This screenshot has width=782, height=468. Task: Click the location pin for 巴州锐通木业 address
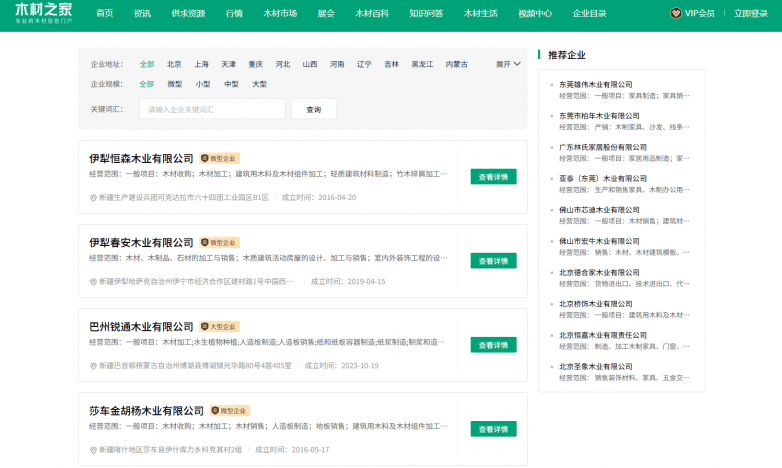(x=93, y=366)
